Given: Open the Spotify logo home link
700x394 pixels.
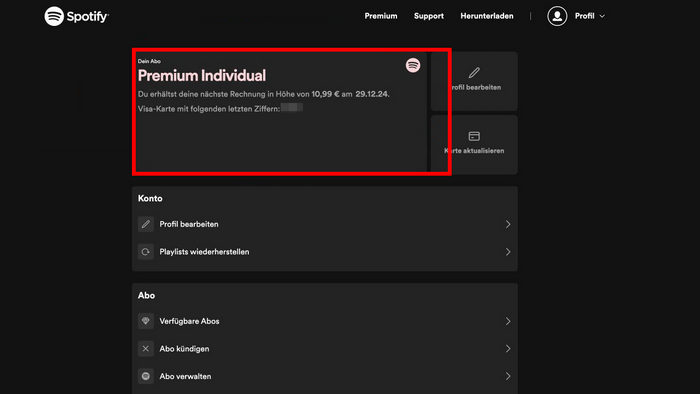Looking at the screenshot, I should click(76, 16).
